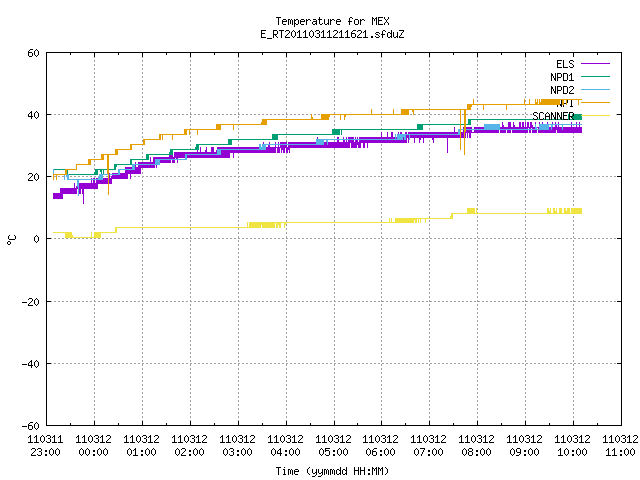
Task: Click the file name E_RT20110311211621.sfduZ
Action: (332, 34)
